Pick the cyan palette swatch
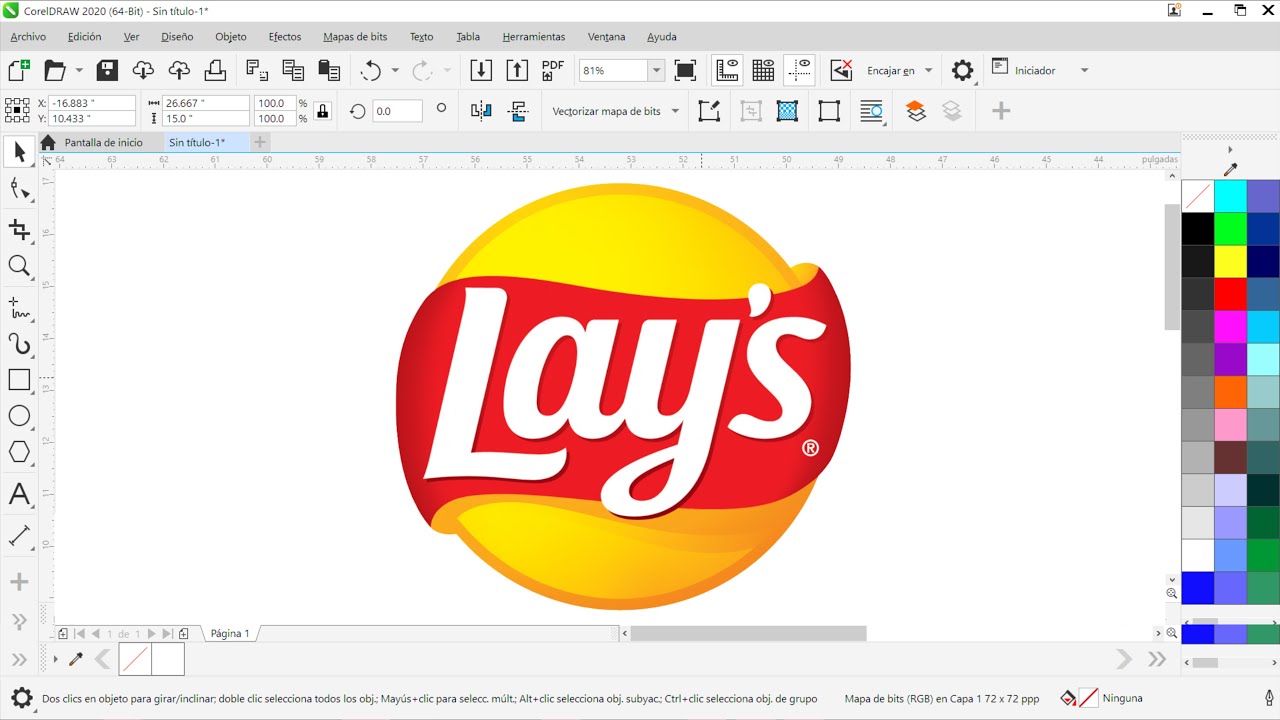This screenshot has height=720, width=1280. click(x=1230, y=196)
